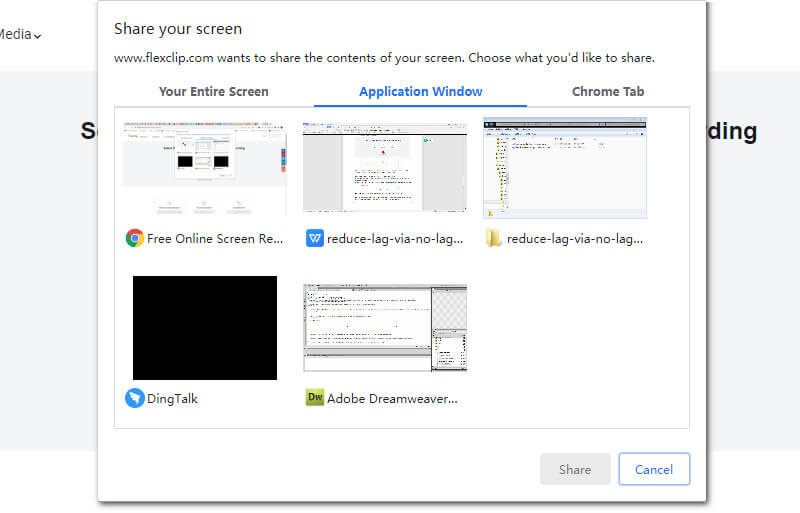Viewport: 800px width, 513px height.
Task: Expand the Media dropdown in background page
Action: [20, 35]
